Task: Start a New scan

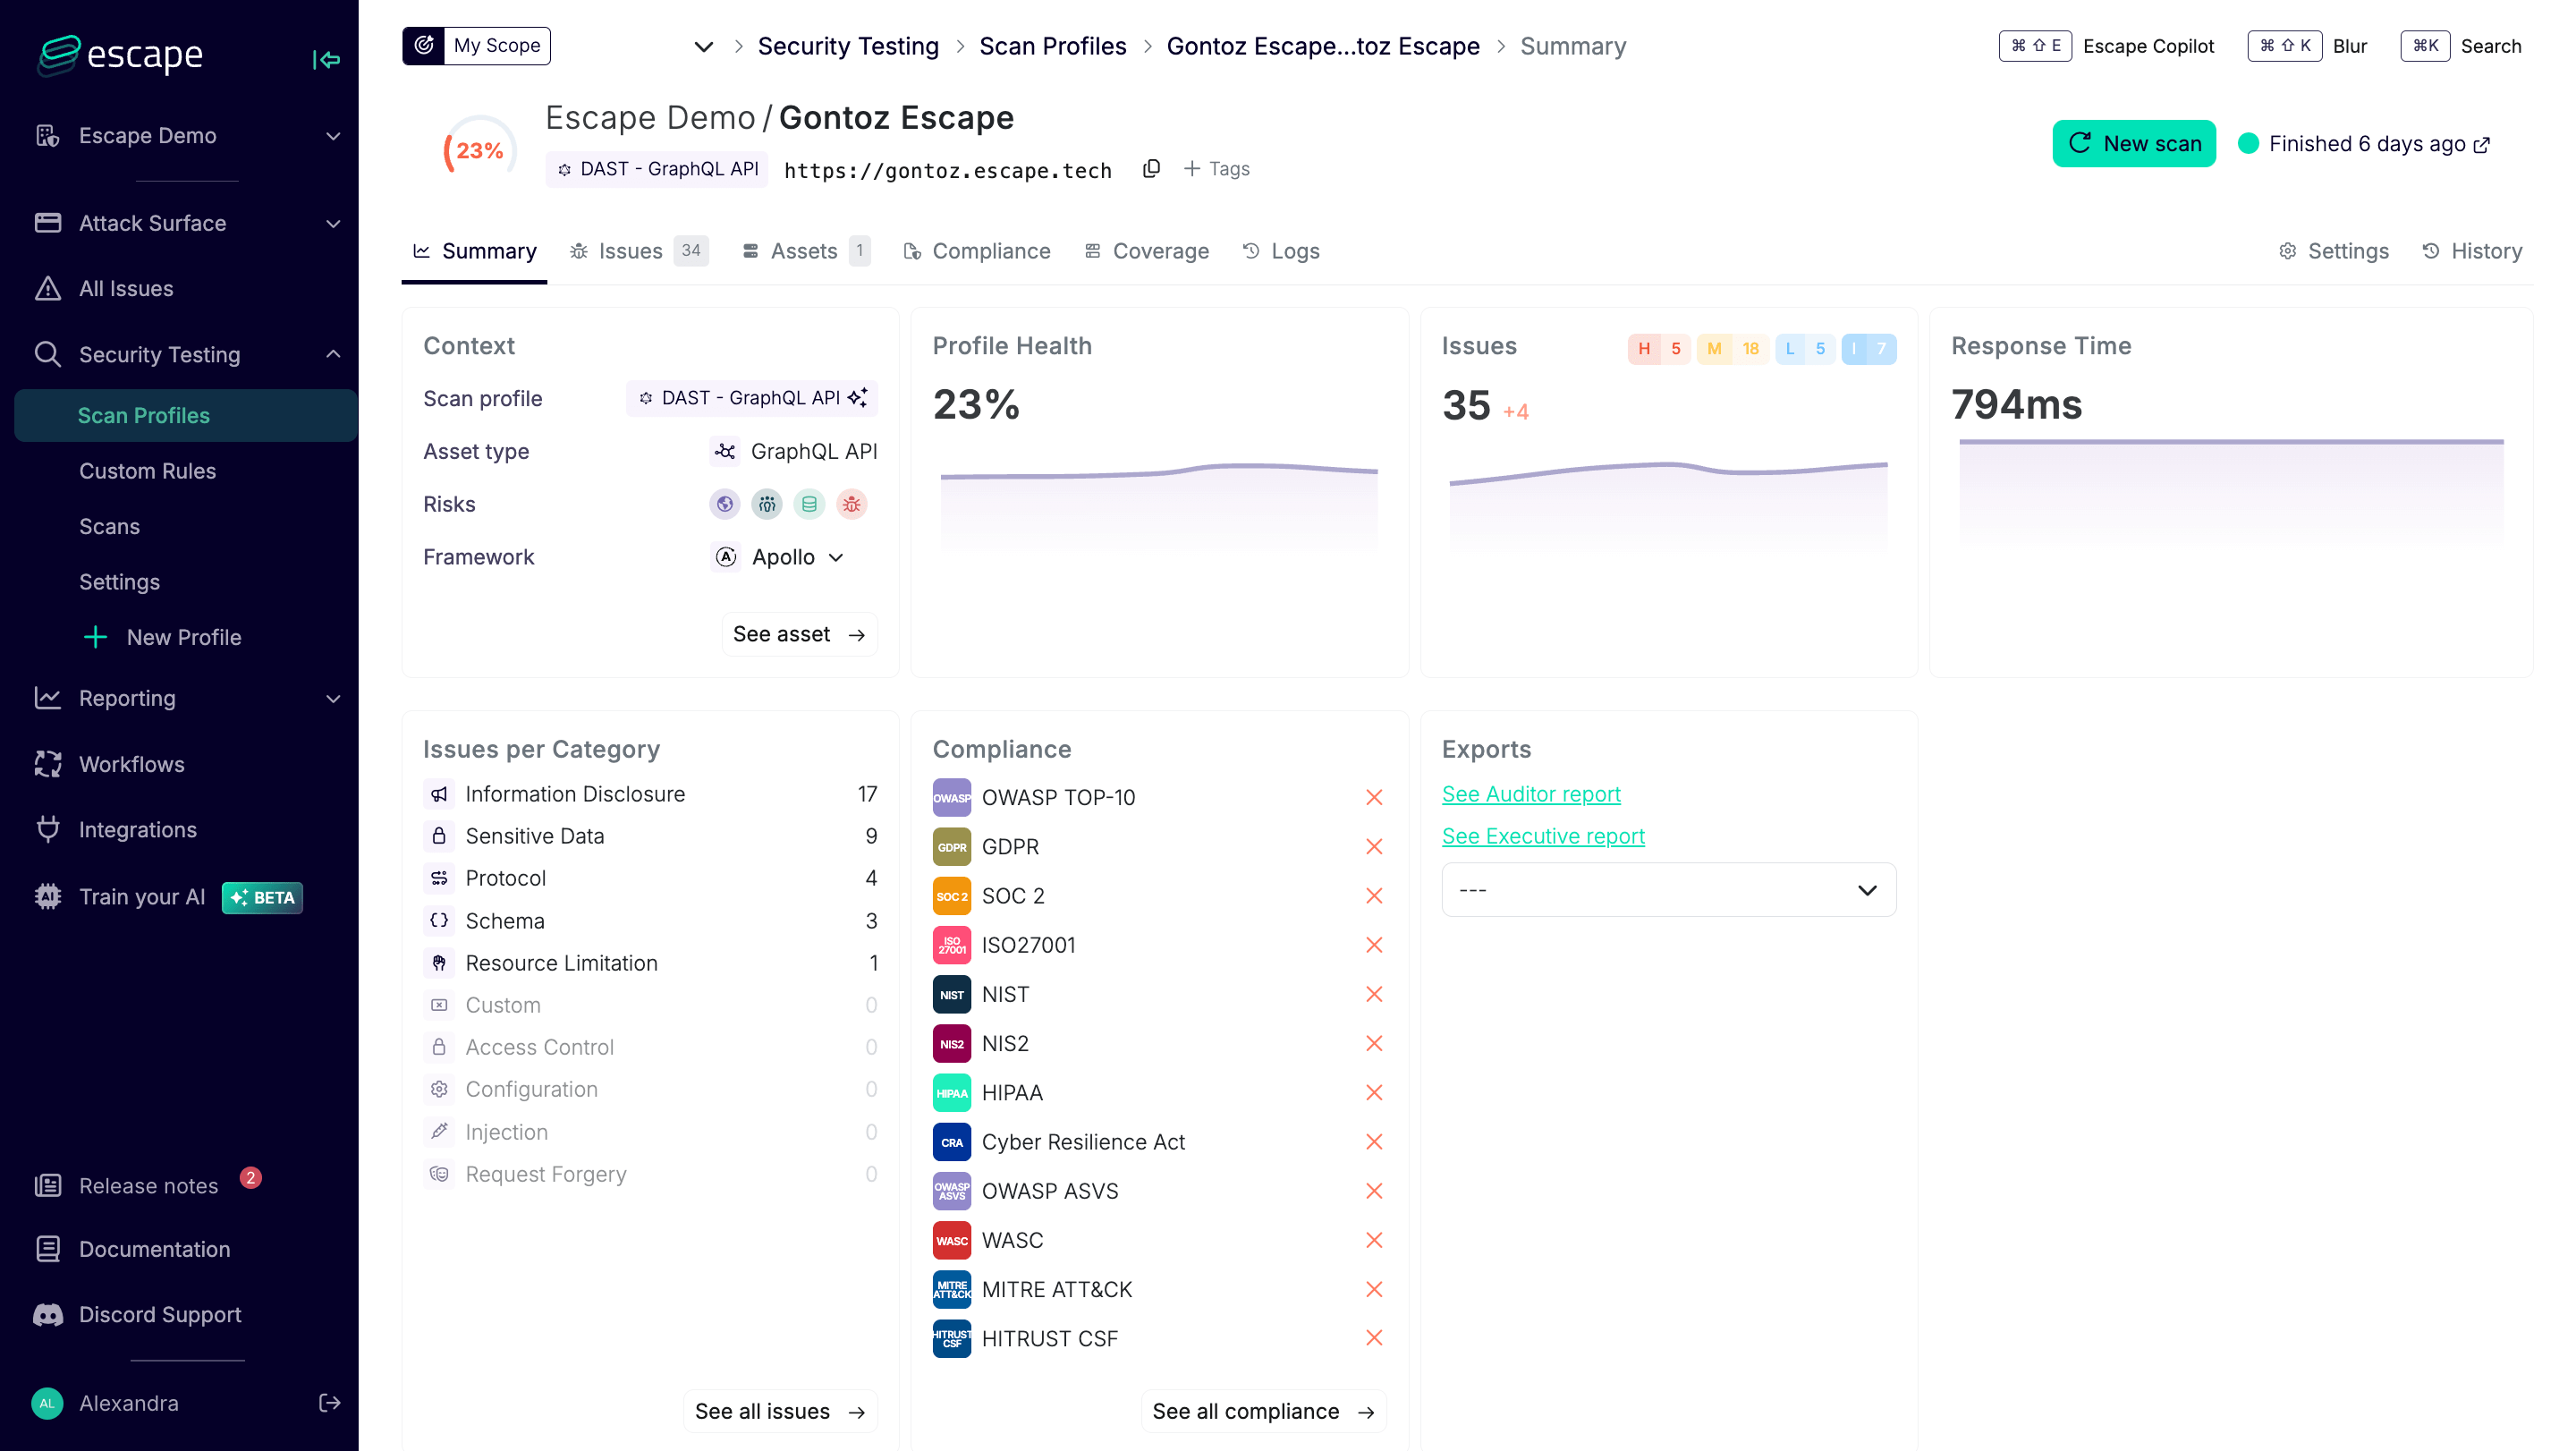Action: point(2133,144)
